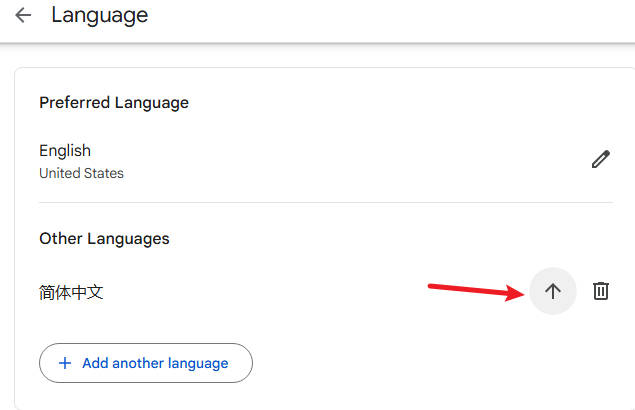Image resolution: width=635 pixels, height=410 pixels.
Task: Edit preferred language with the pencil icon
Action: point(601,159)
